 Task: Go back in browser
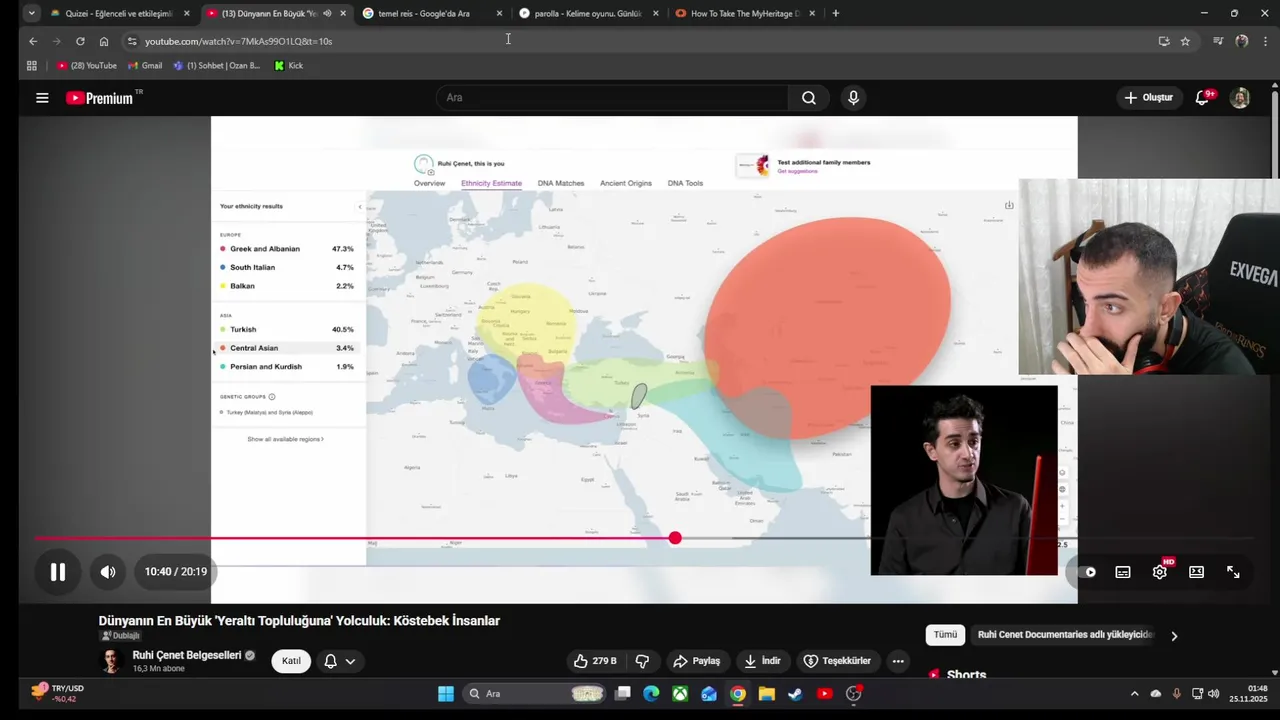click(x=33, y=41)
